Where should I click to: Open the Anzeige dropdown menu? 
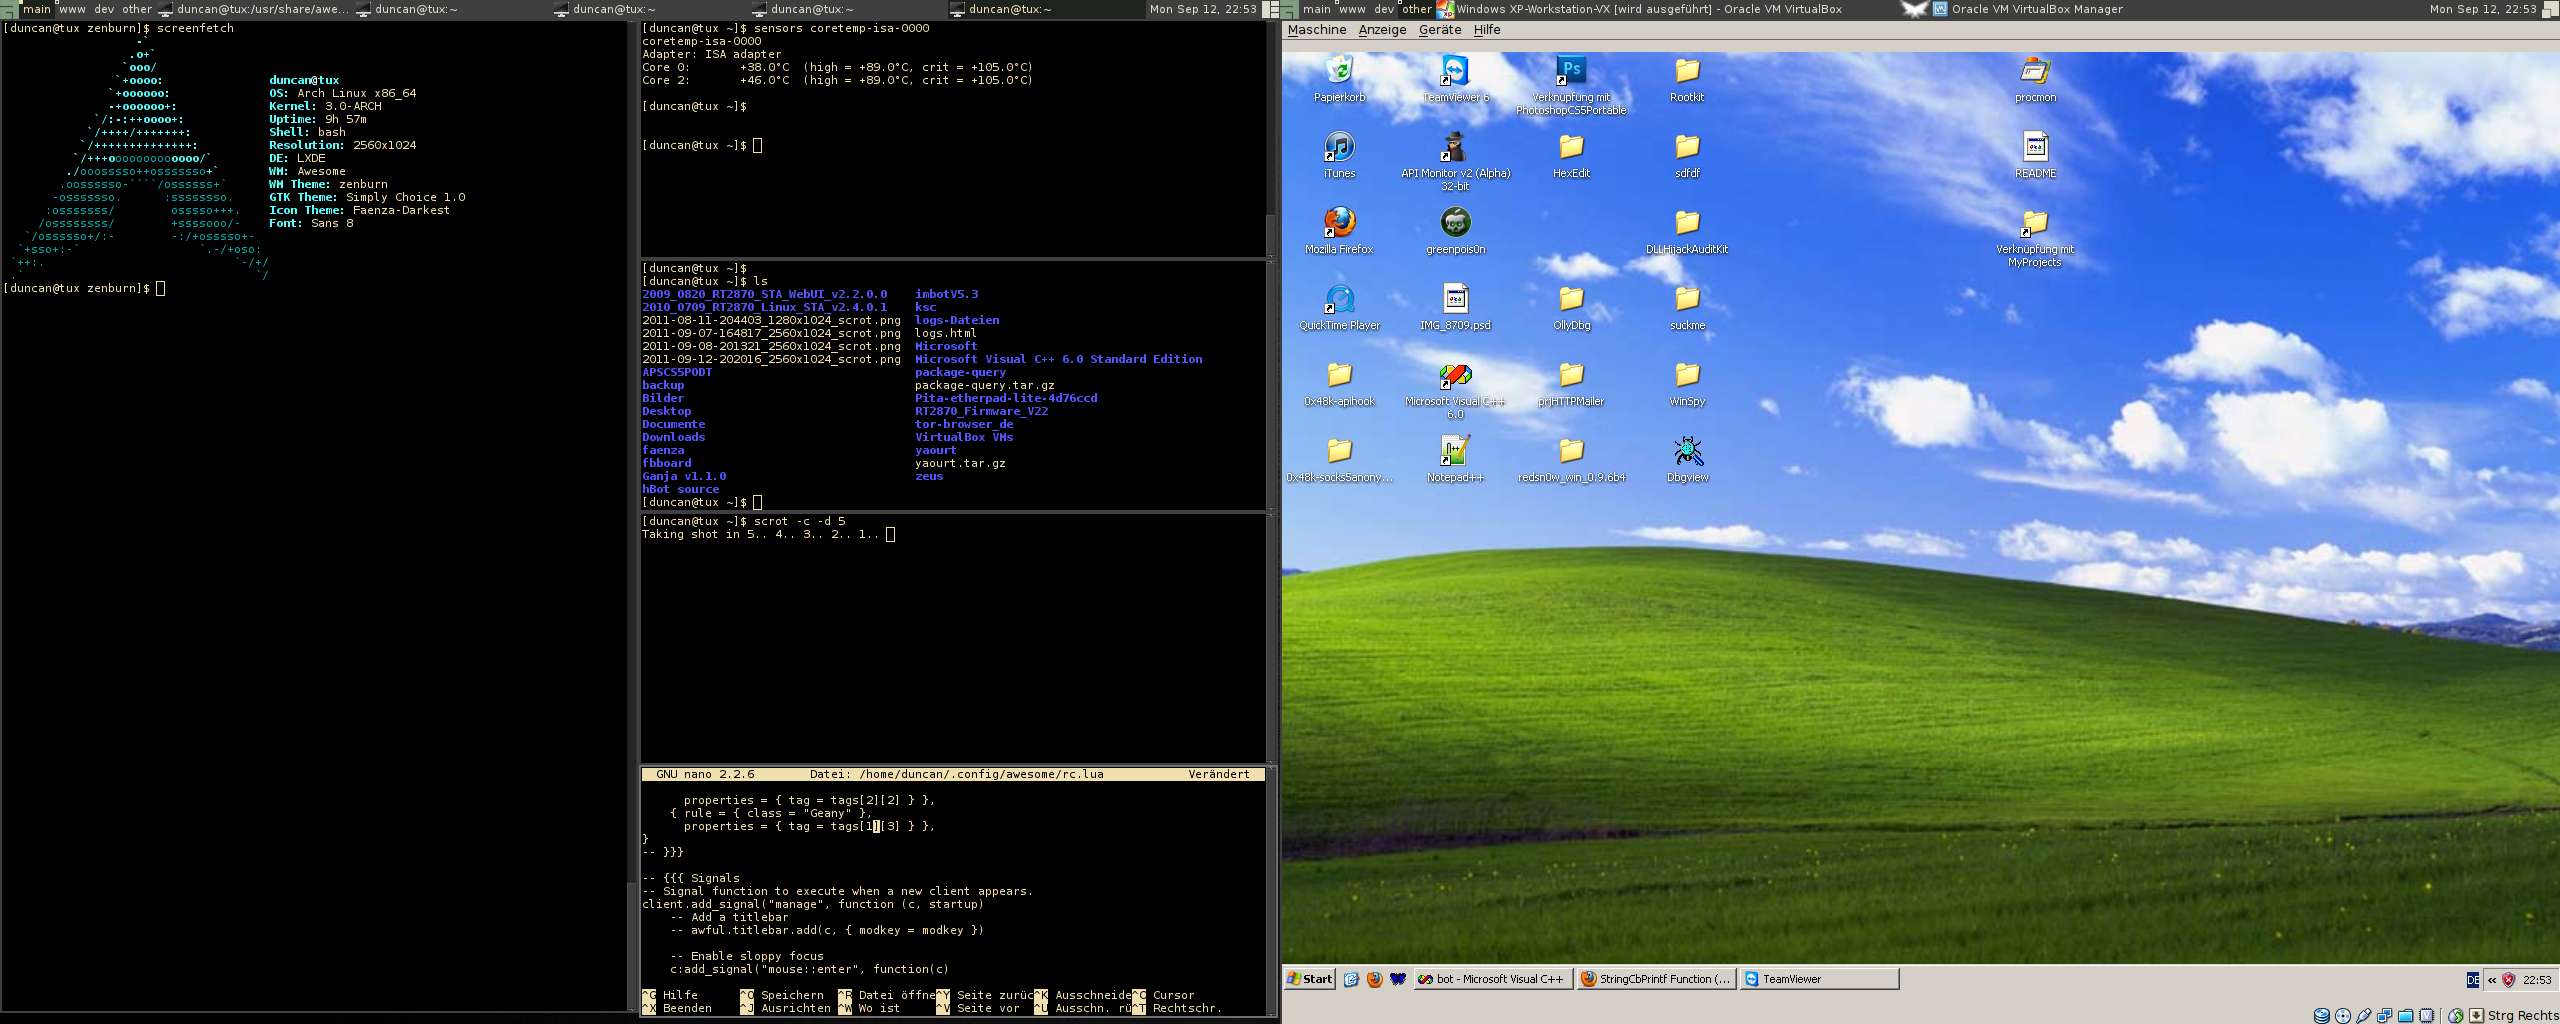click(1382, 30)
